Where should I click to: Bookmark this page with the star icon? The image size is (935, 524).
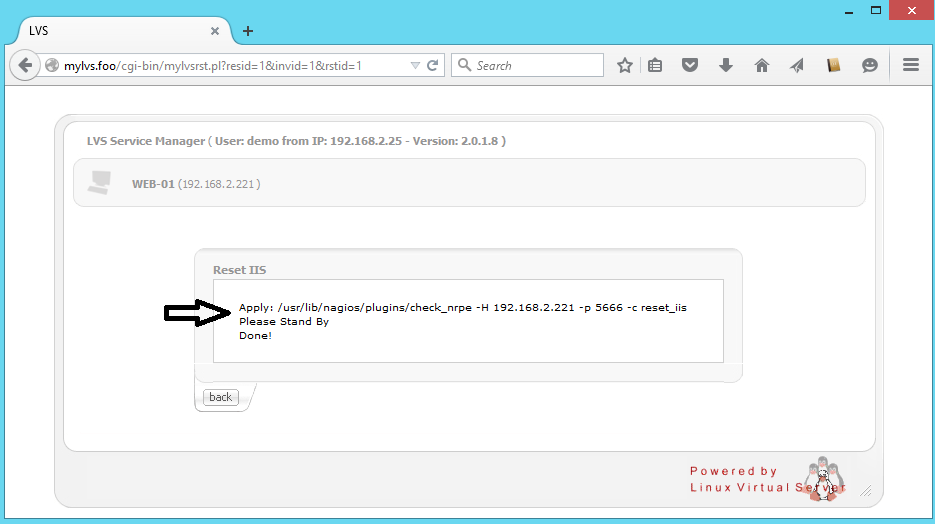[x=625, y=66]
